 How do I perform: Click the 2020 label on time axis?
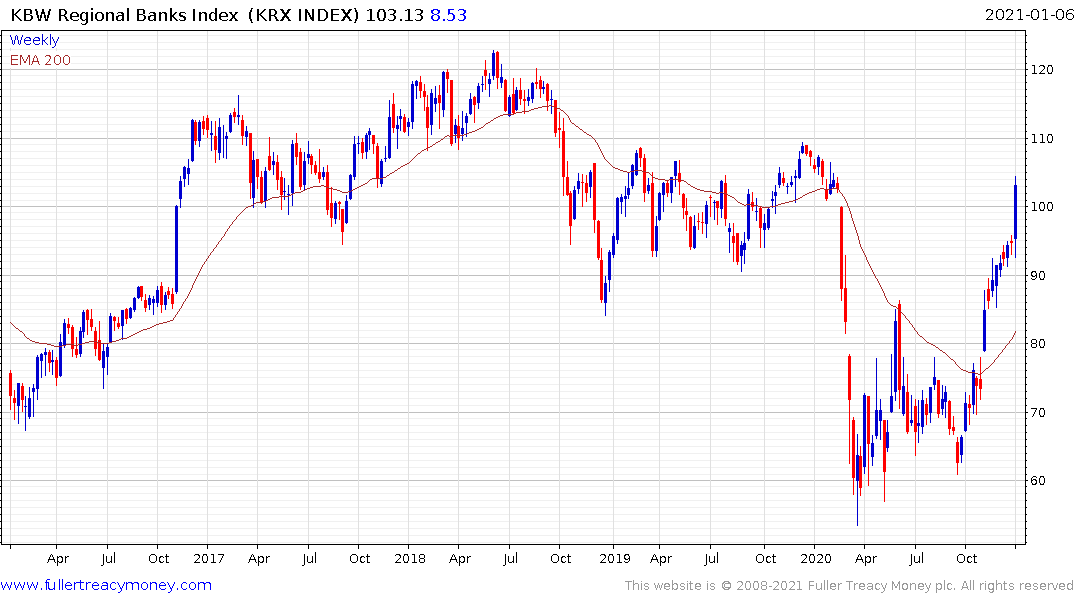pyautogui.click(x=816, y=558)
